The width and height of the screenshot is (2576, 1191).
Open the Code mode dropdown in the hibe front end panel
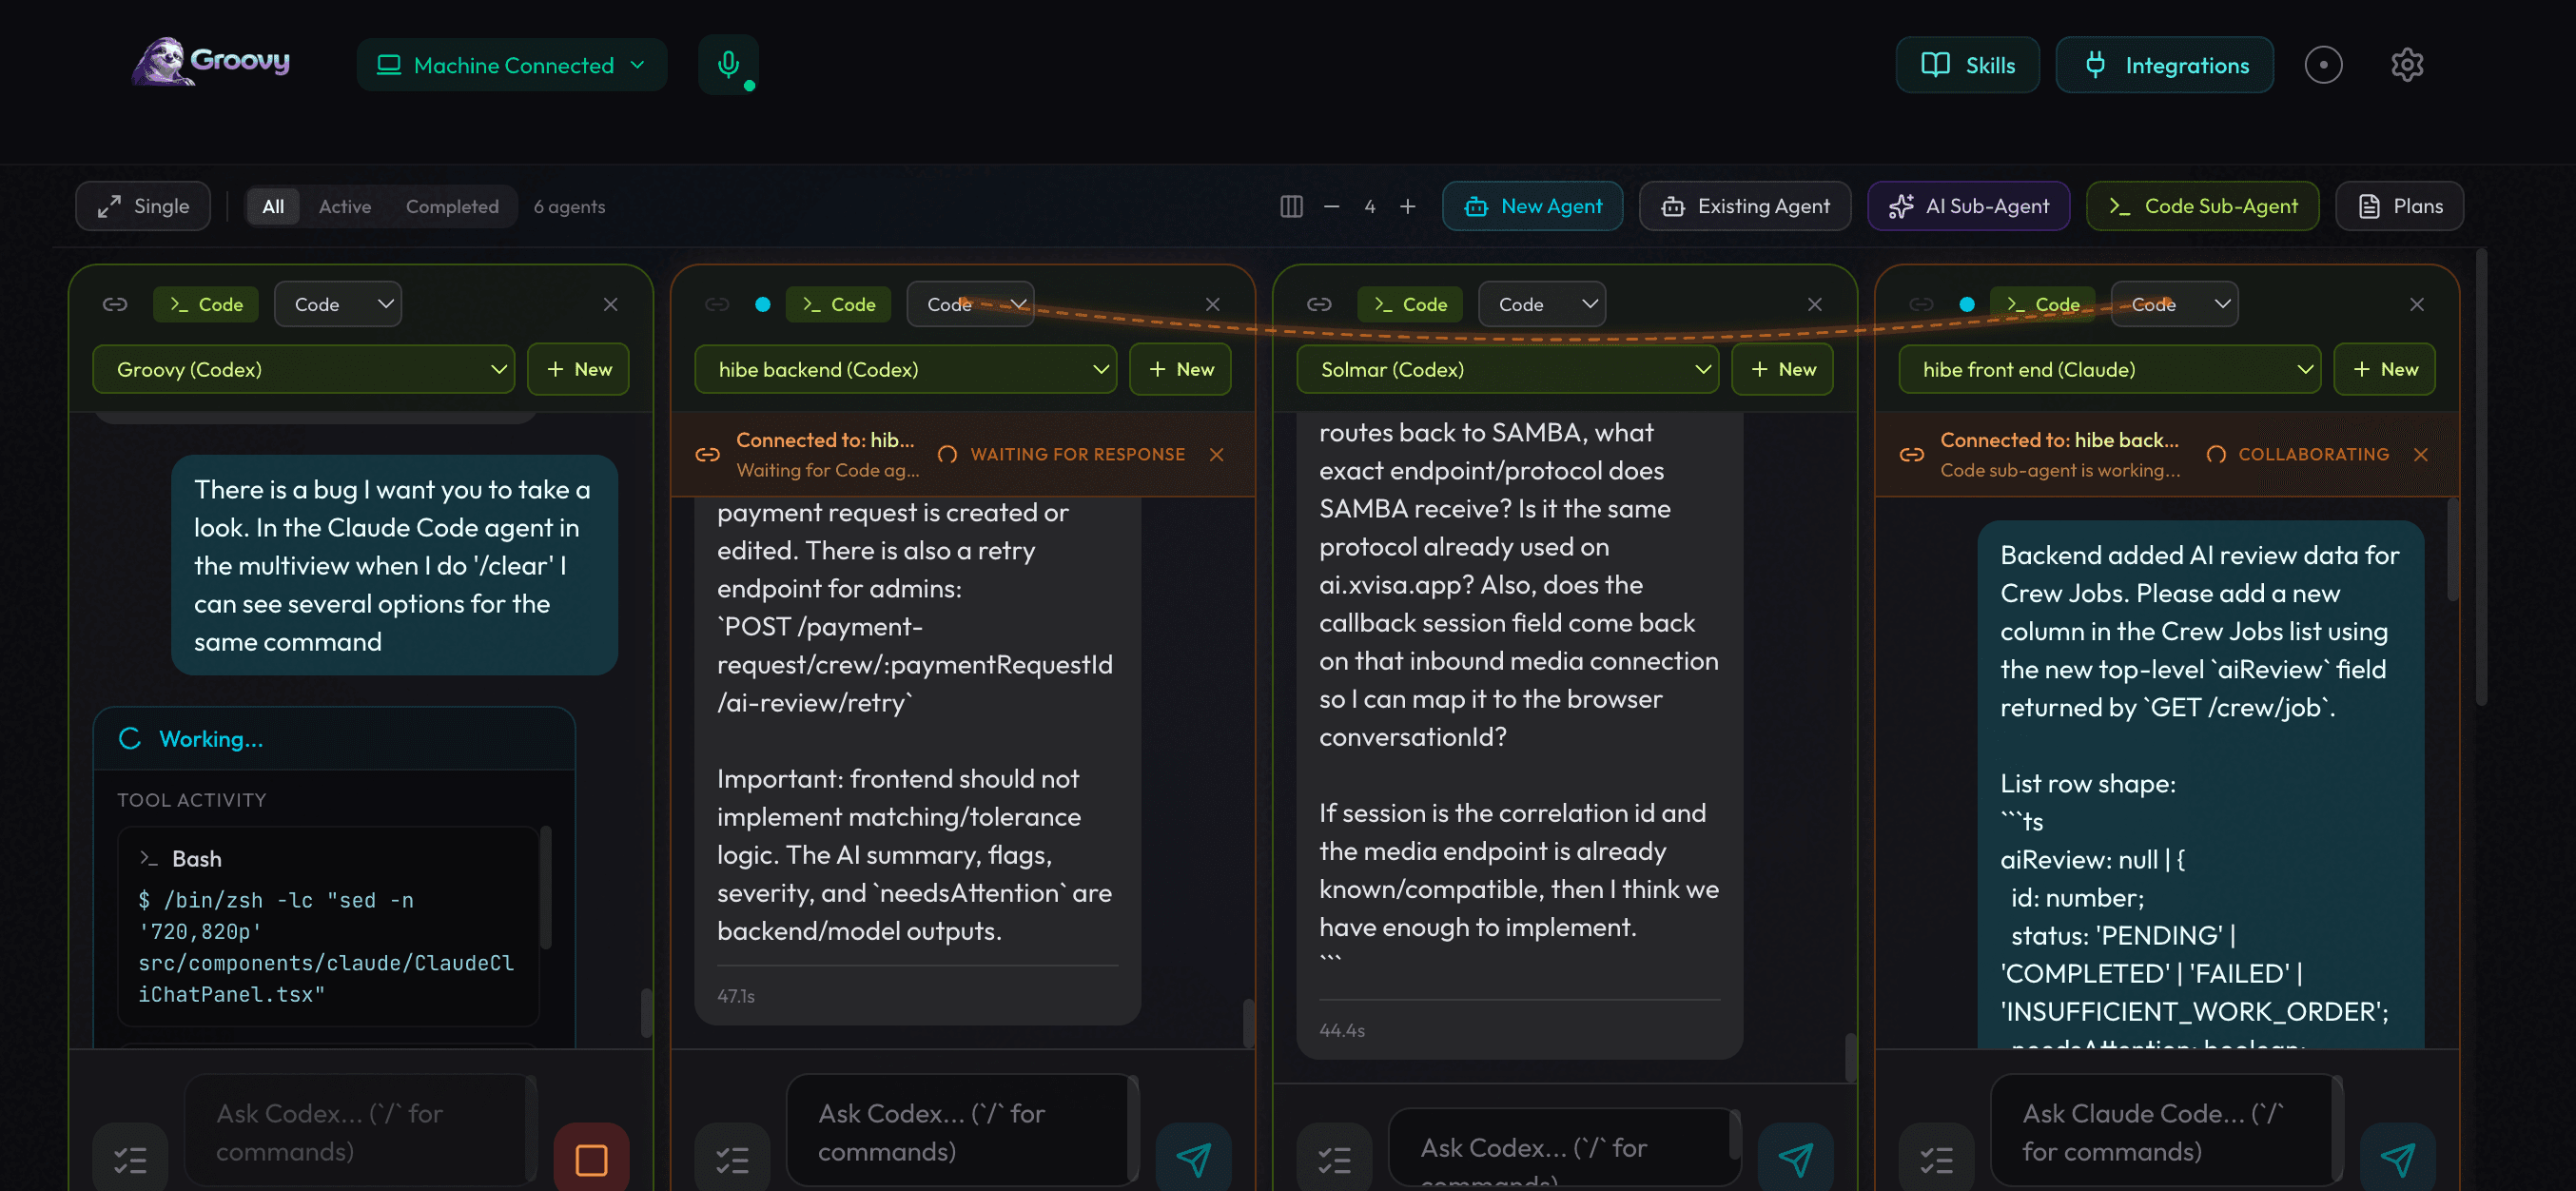pyautogui.click(x=2174, y=304)
